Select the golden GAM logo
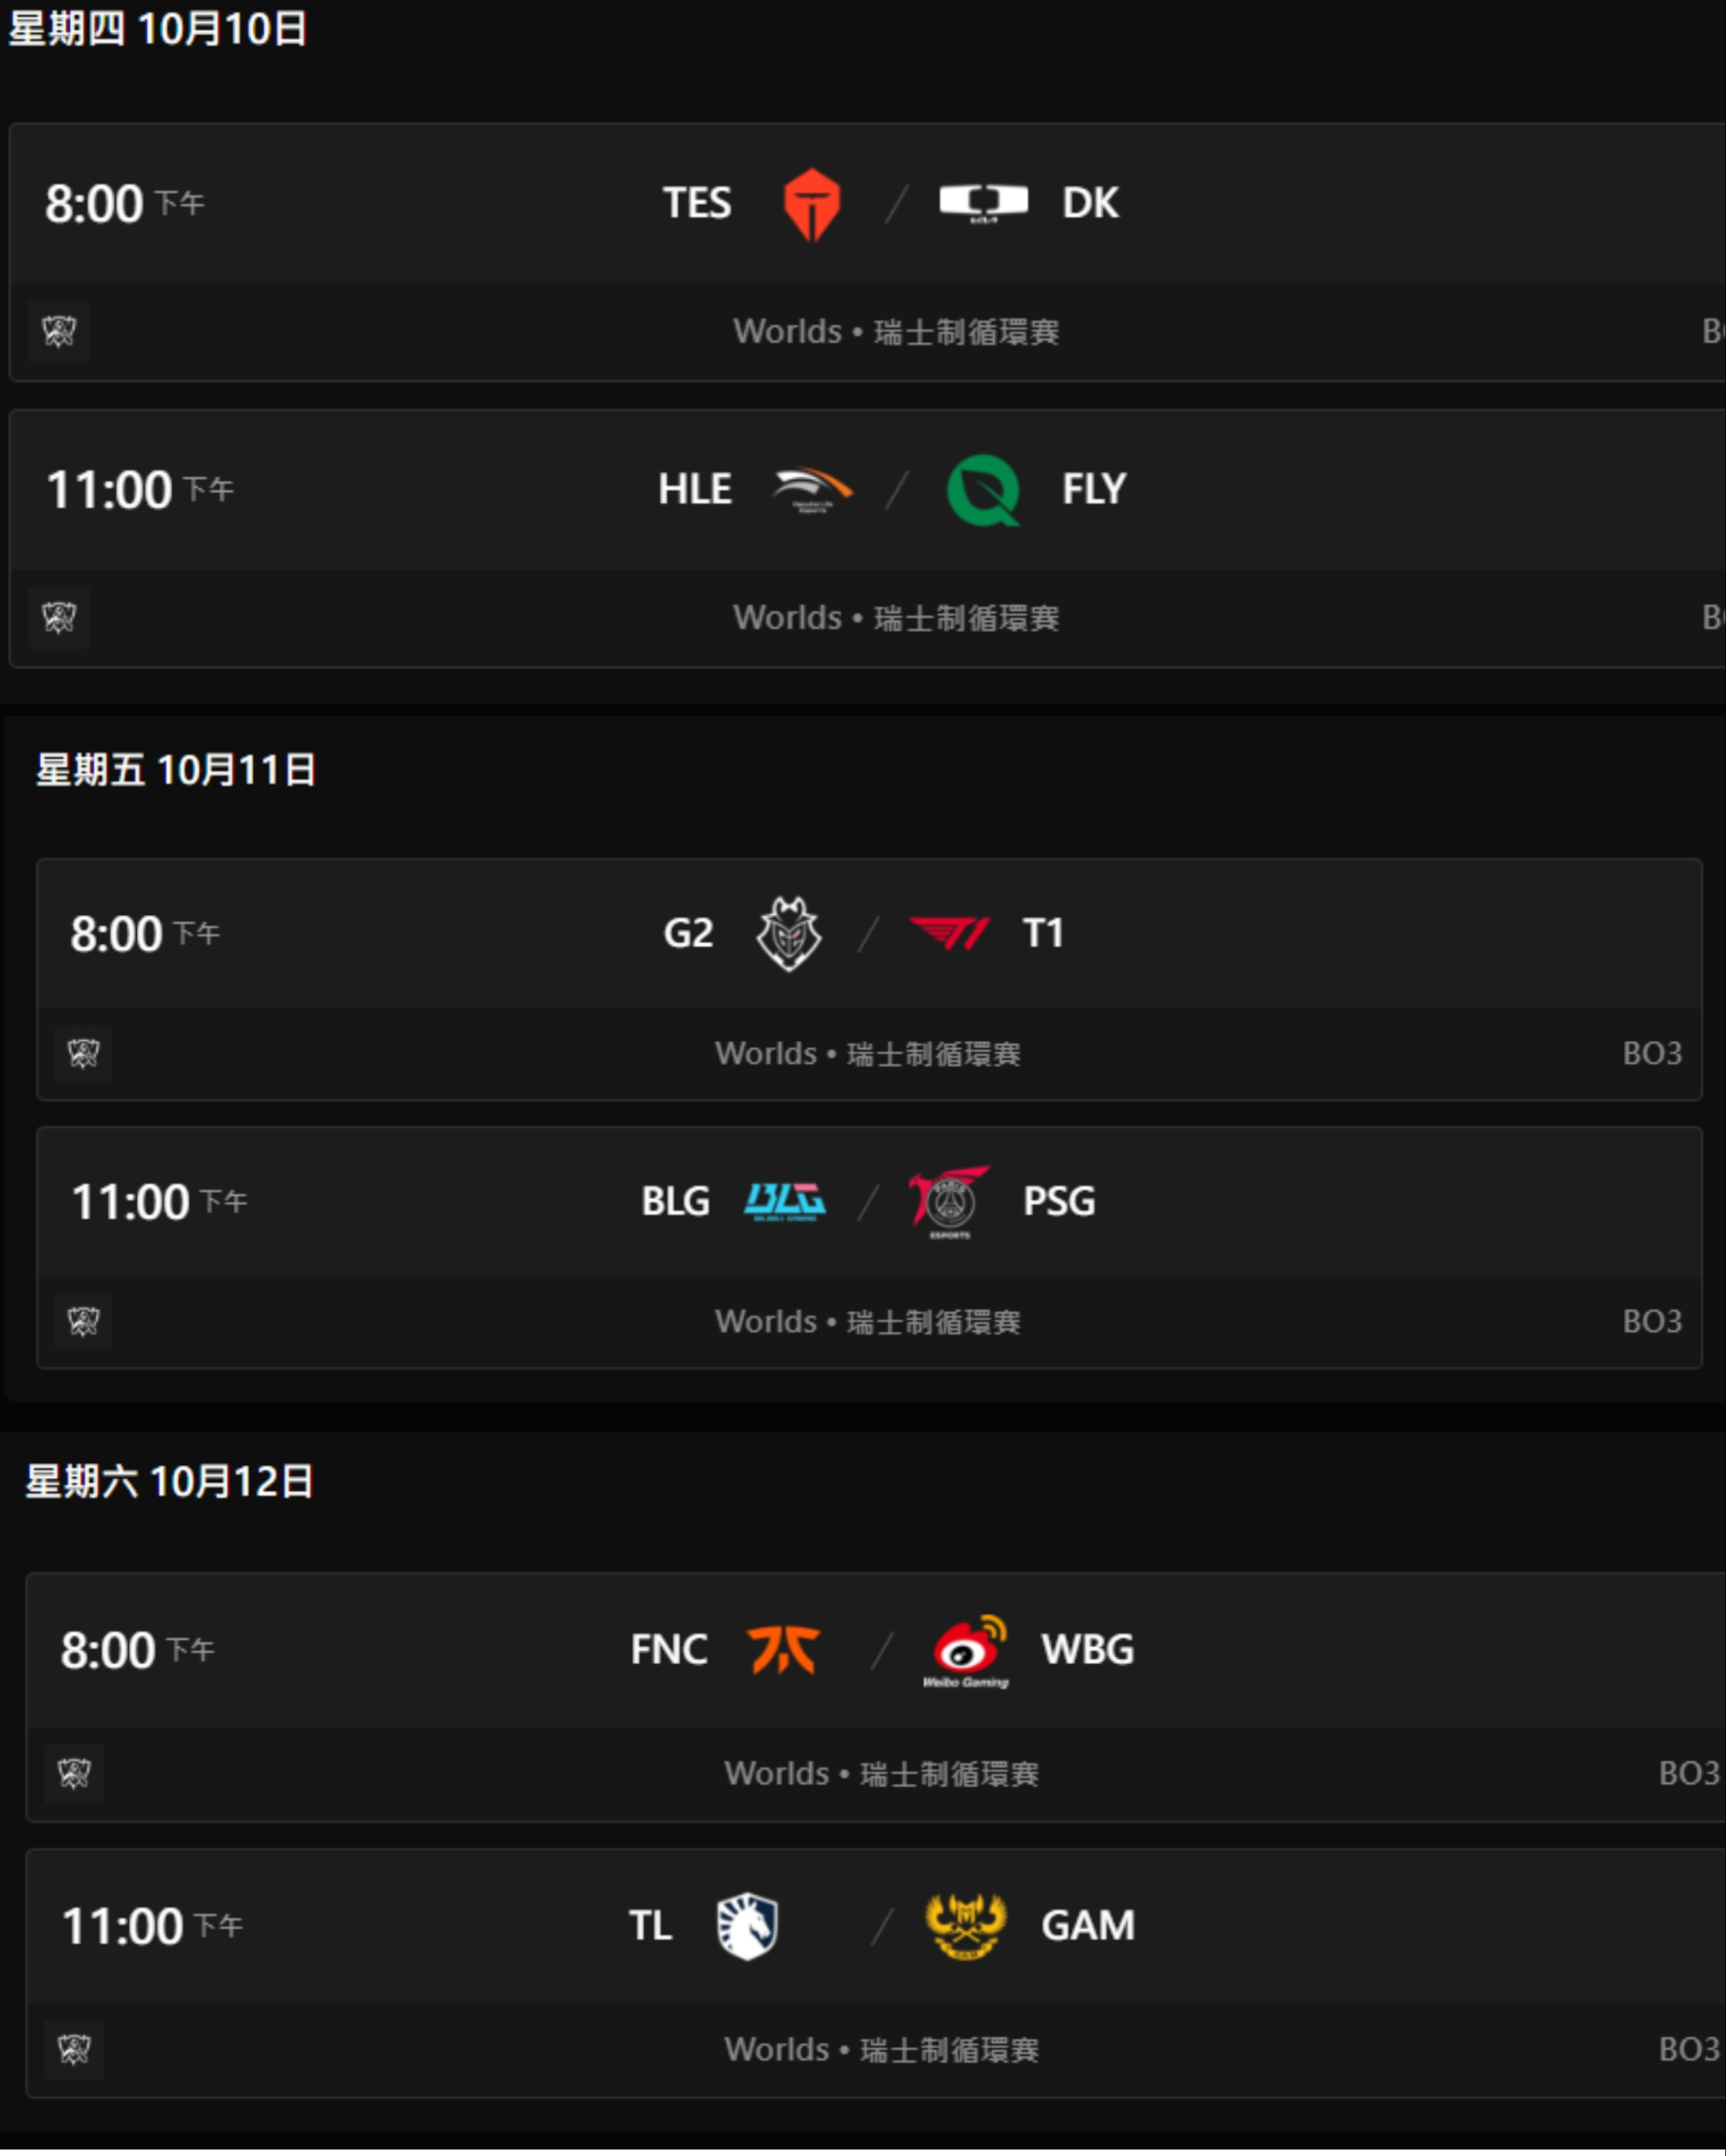 coord(966,1925)
